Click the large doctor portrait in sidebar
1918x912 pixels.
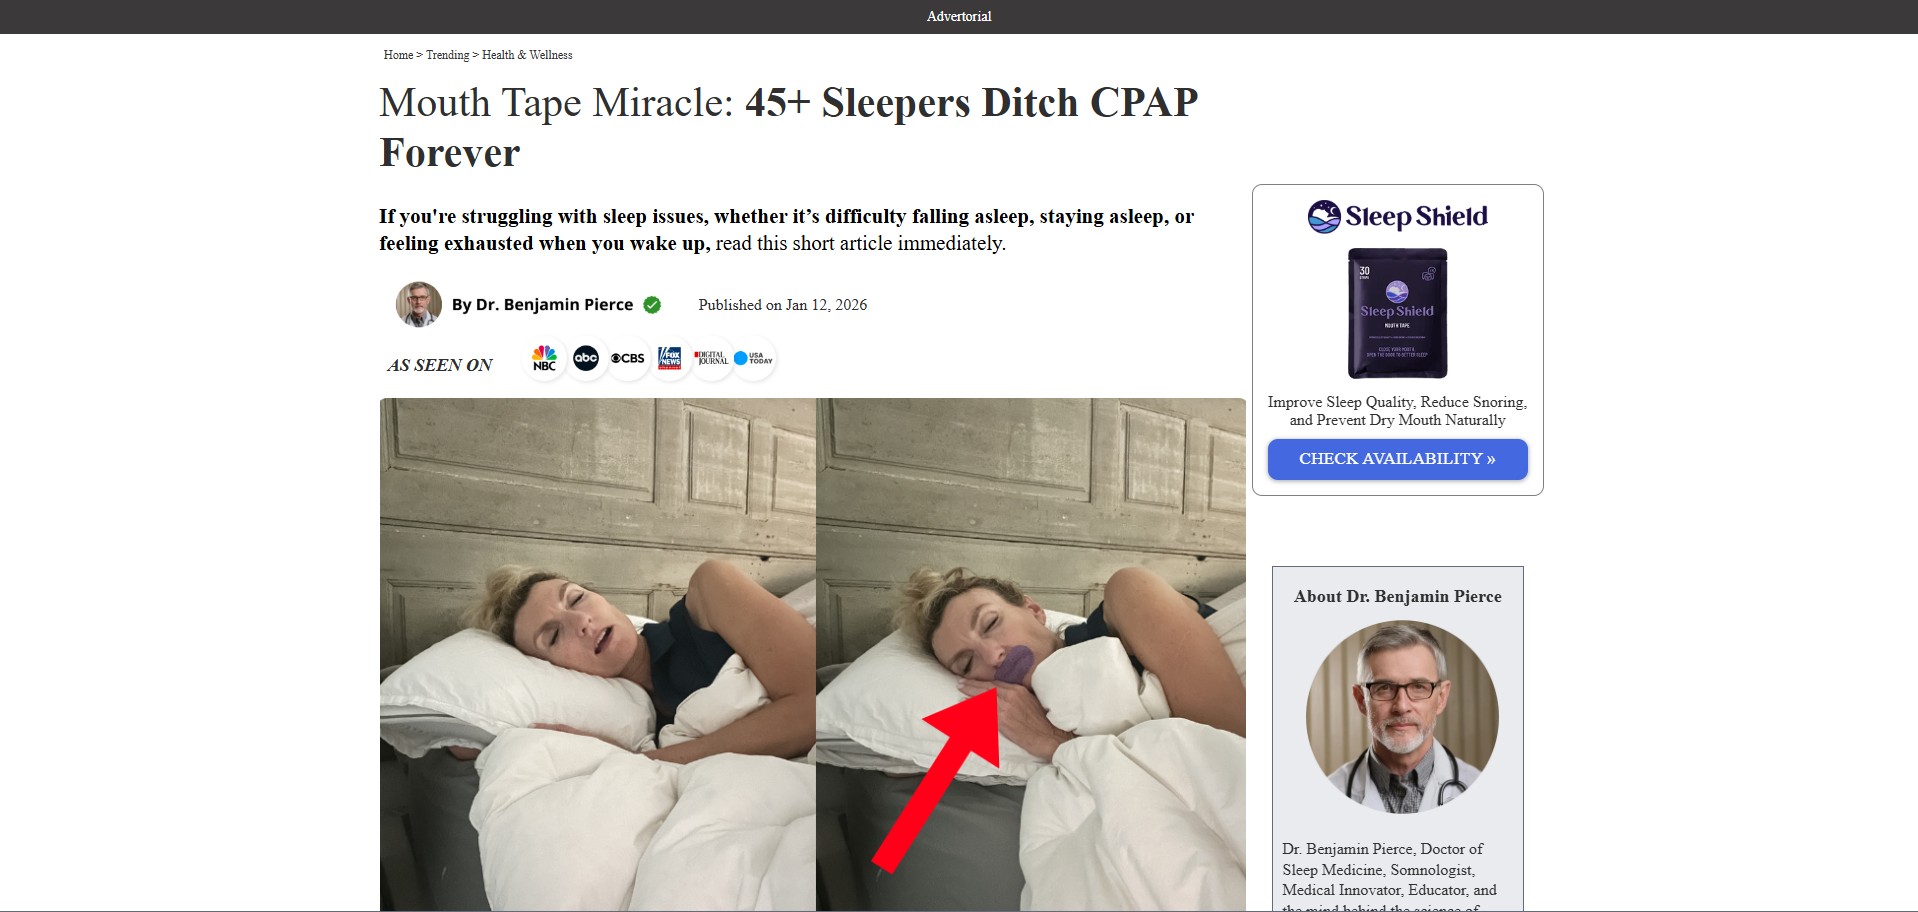point(1402,717)
